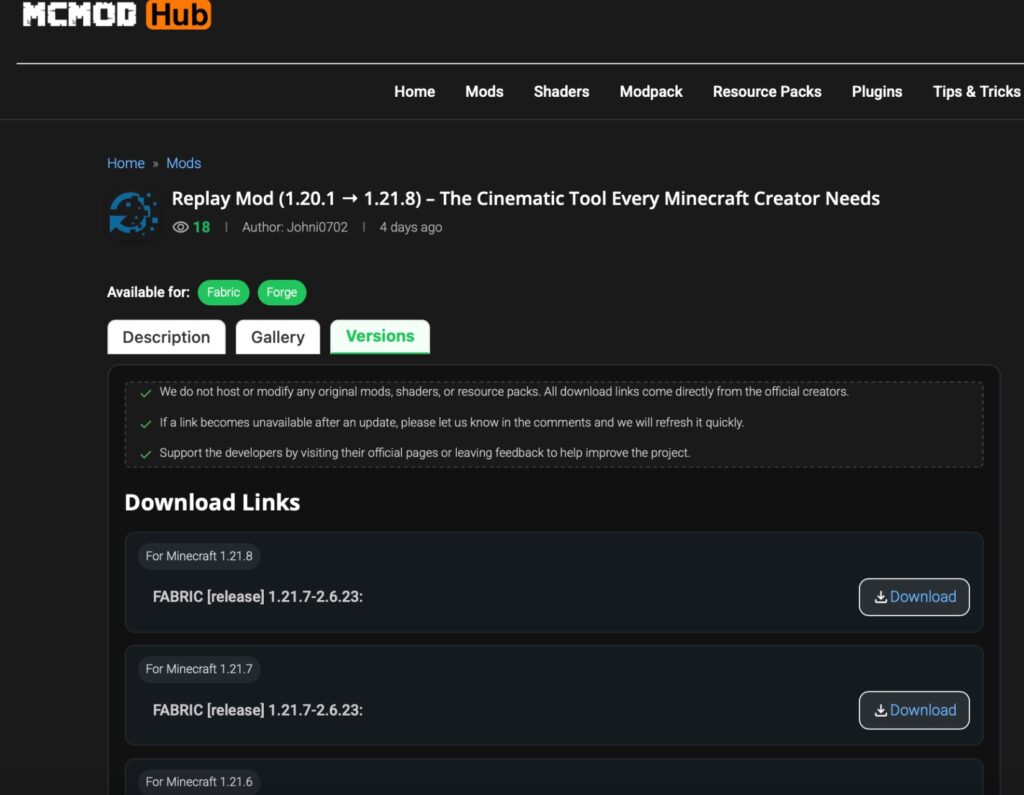Open the Plugins menu item
Viewport: 1024px width, 795px height.
(876, 91)
